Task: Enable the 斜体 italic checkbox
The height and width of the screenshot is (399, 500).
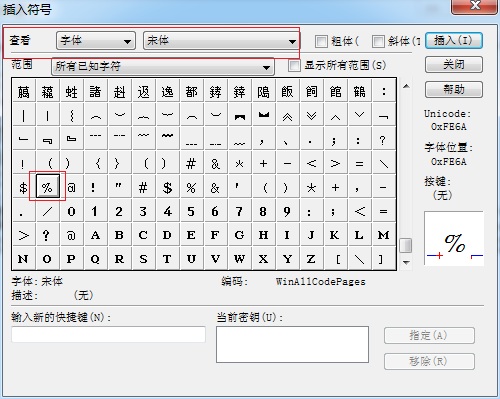Action: click(378, 41)
